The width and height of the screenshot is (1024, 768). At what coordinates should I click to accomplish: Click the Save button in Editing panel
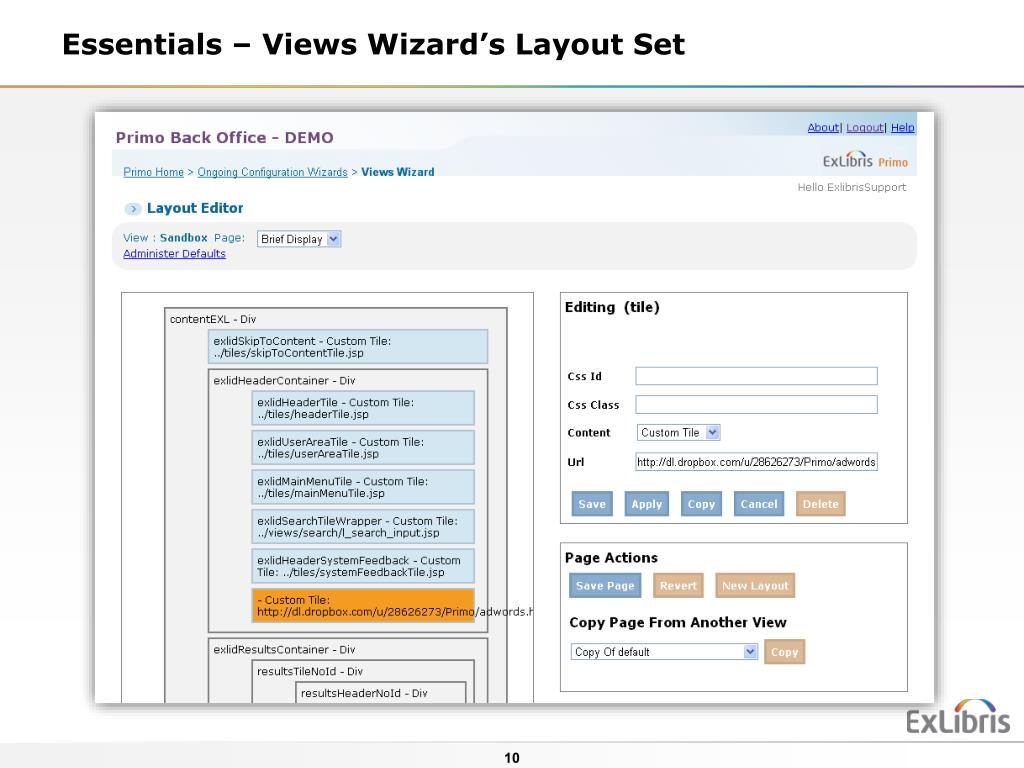[592, 504]
